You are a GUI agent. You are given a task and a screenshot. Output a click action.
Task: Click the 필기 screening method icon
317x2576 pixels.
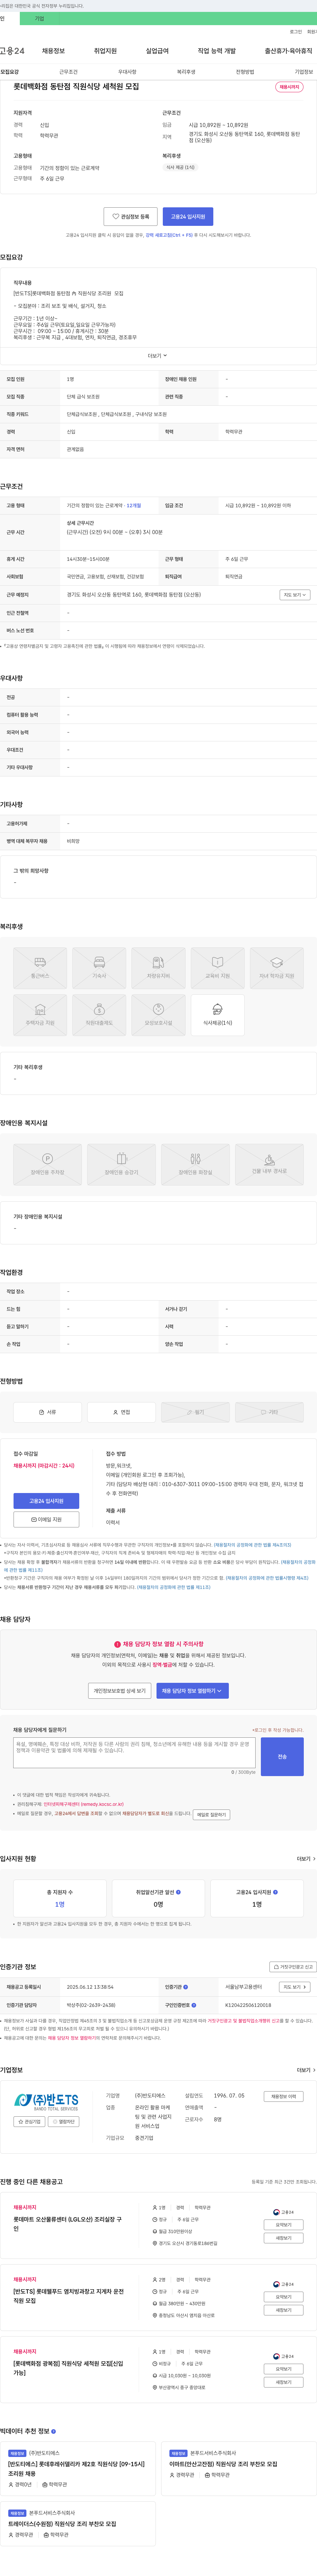coord(195,1412)
